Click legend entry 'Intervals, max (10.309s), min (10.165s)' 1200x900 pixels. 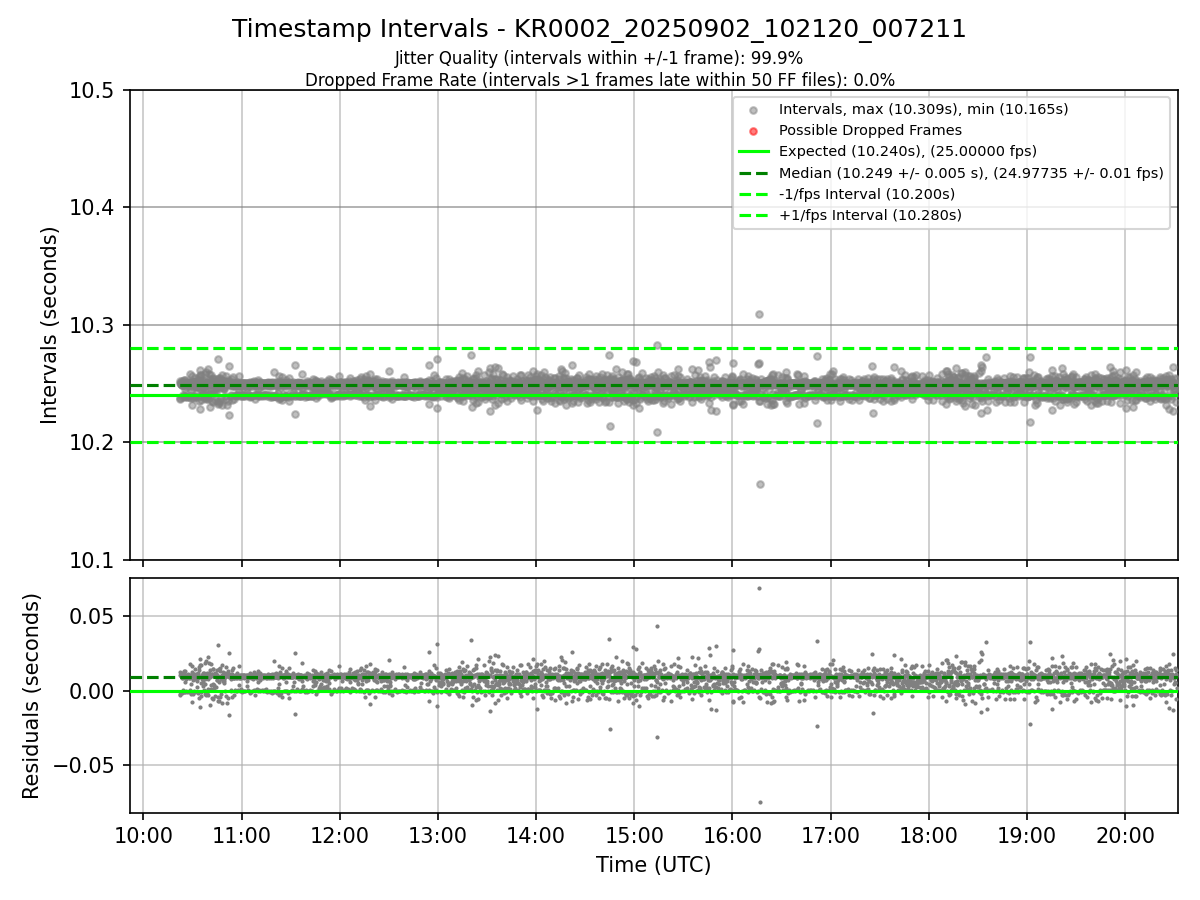924,109
